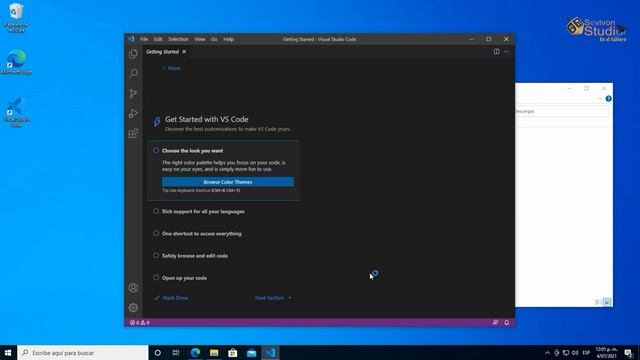Select 'Open up your code' step
Screen dimensions: 640x360
(x=184, y=278)
